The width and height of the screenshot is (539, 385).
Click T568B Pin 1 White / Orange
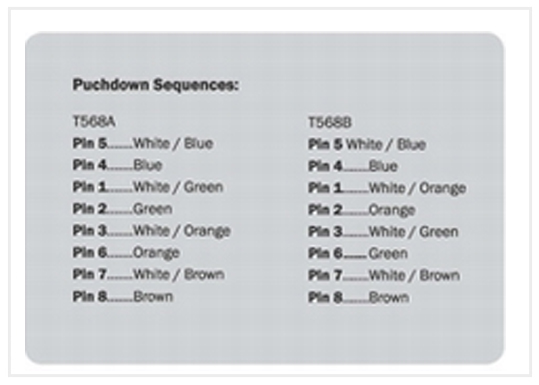click(x=387, y=188)
